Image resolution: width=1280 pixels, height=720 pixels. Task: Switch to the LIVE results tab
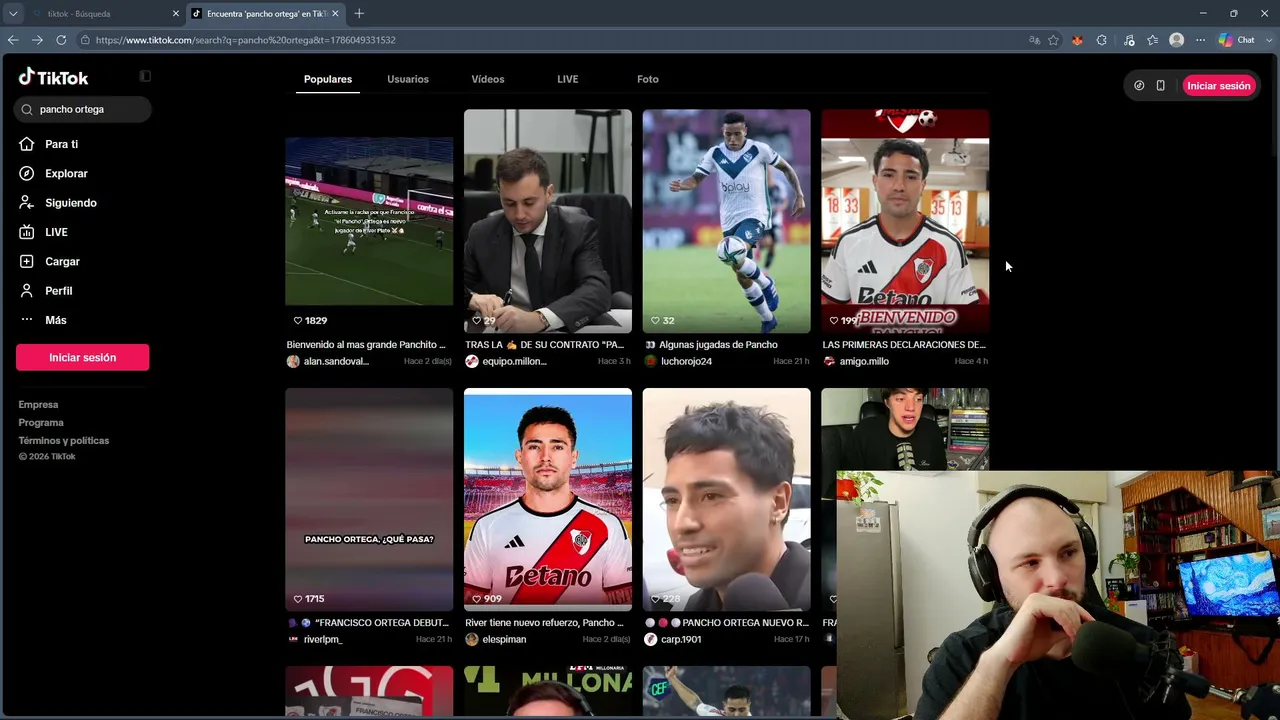[568, 79]
